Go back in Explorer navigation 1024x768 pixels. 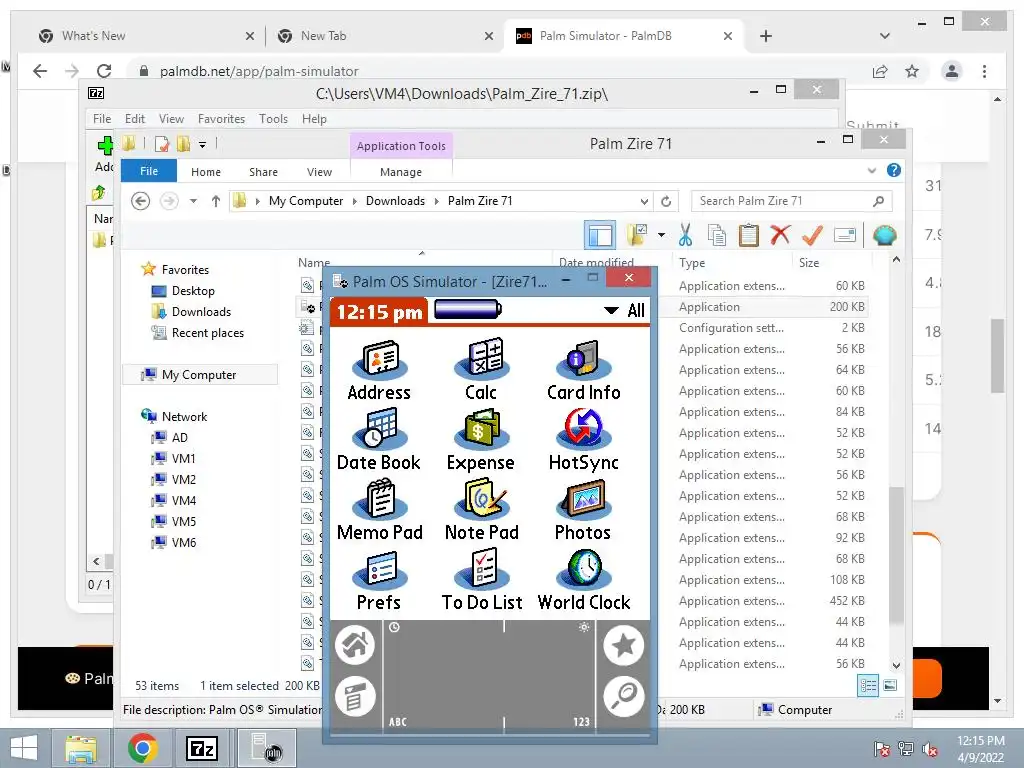(140, 201)
